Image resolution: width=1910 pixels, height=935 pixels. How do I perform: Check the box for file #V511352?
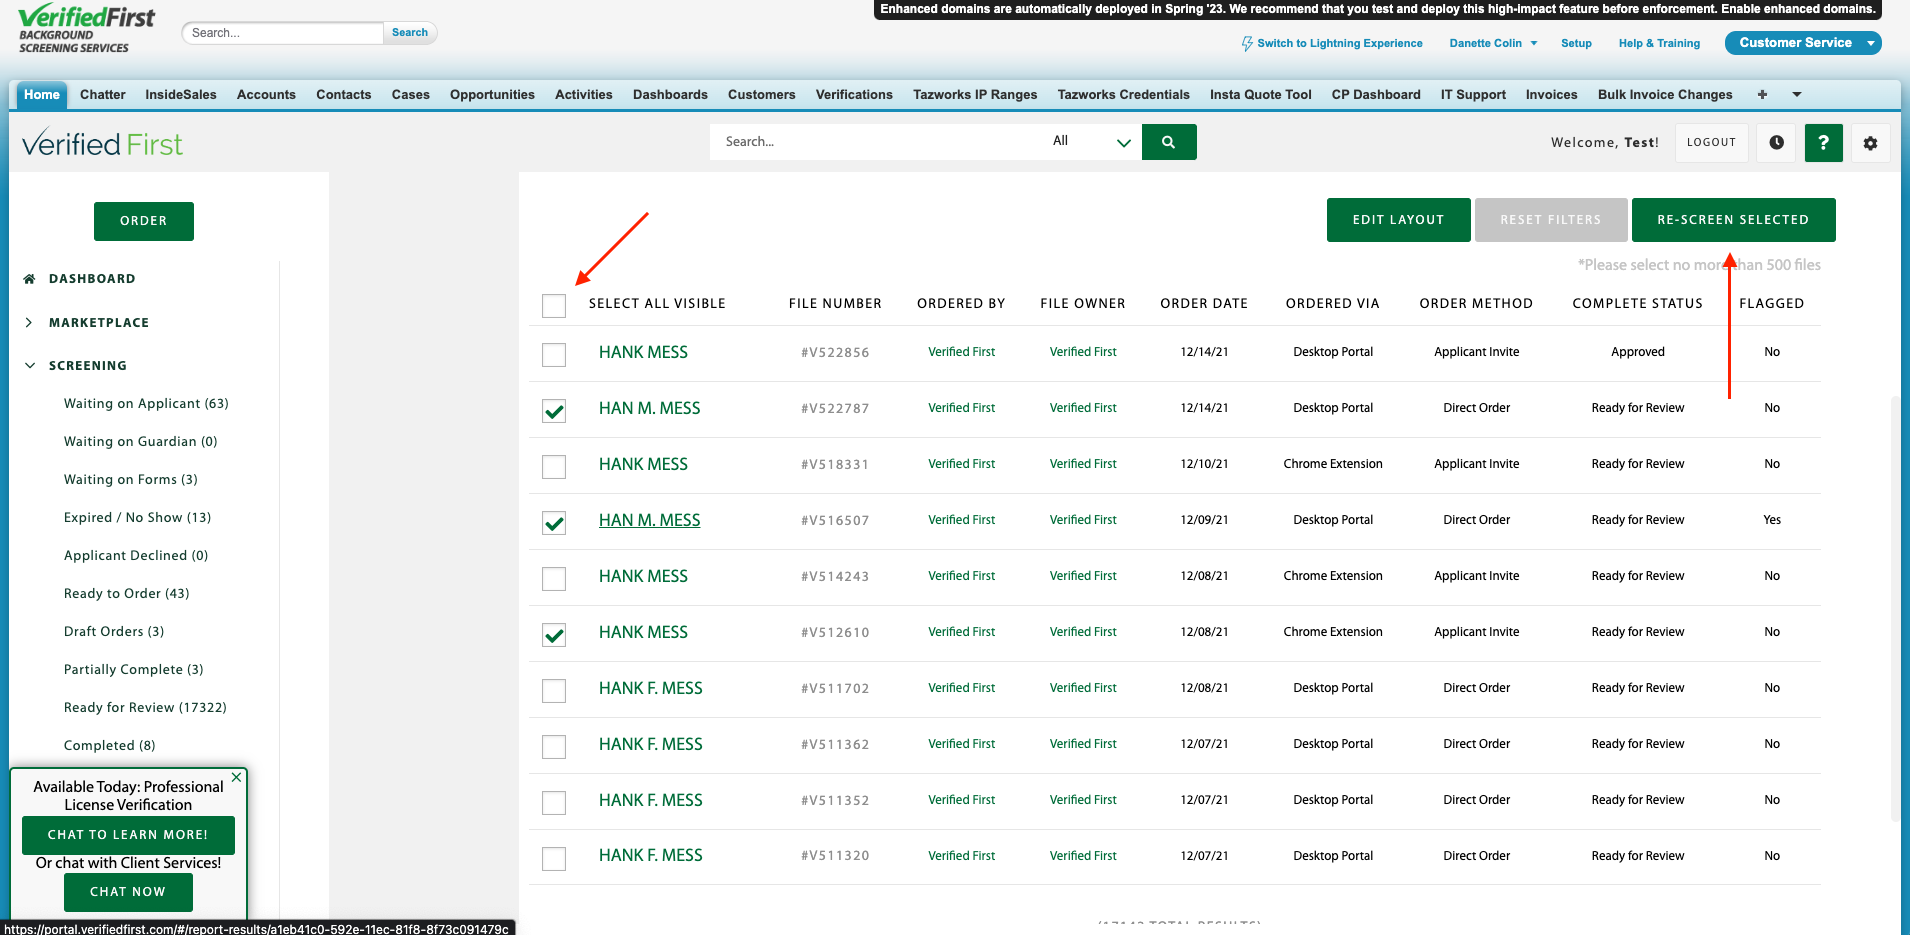554,802
